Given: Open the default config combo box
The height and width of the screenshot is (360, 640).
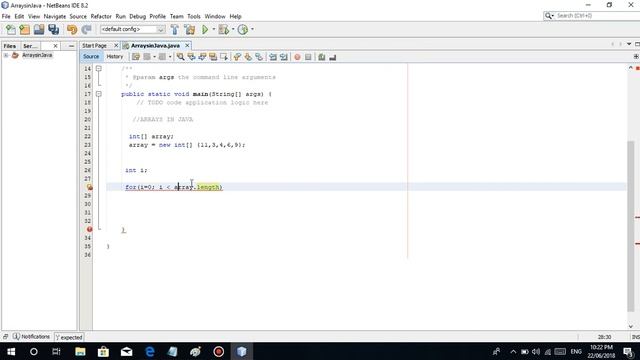Looking at the screenshot, I should (132, 29).
